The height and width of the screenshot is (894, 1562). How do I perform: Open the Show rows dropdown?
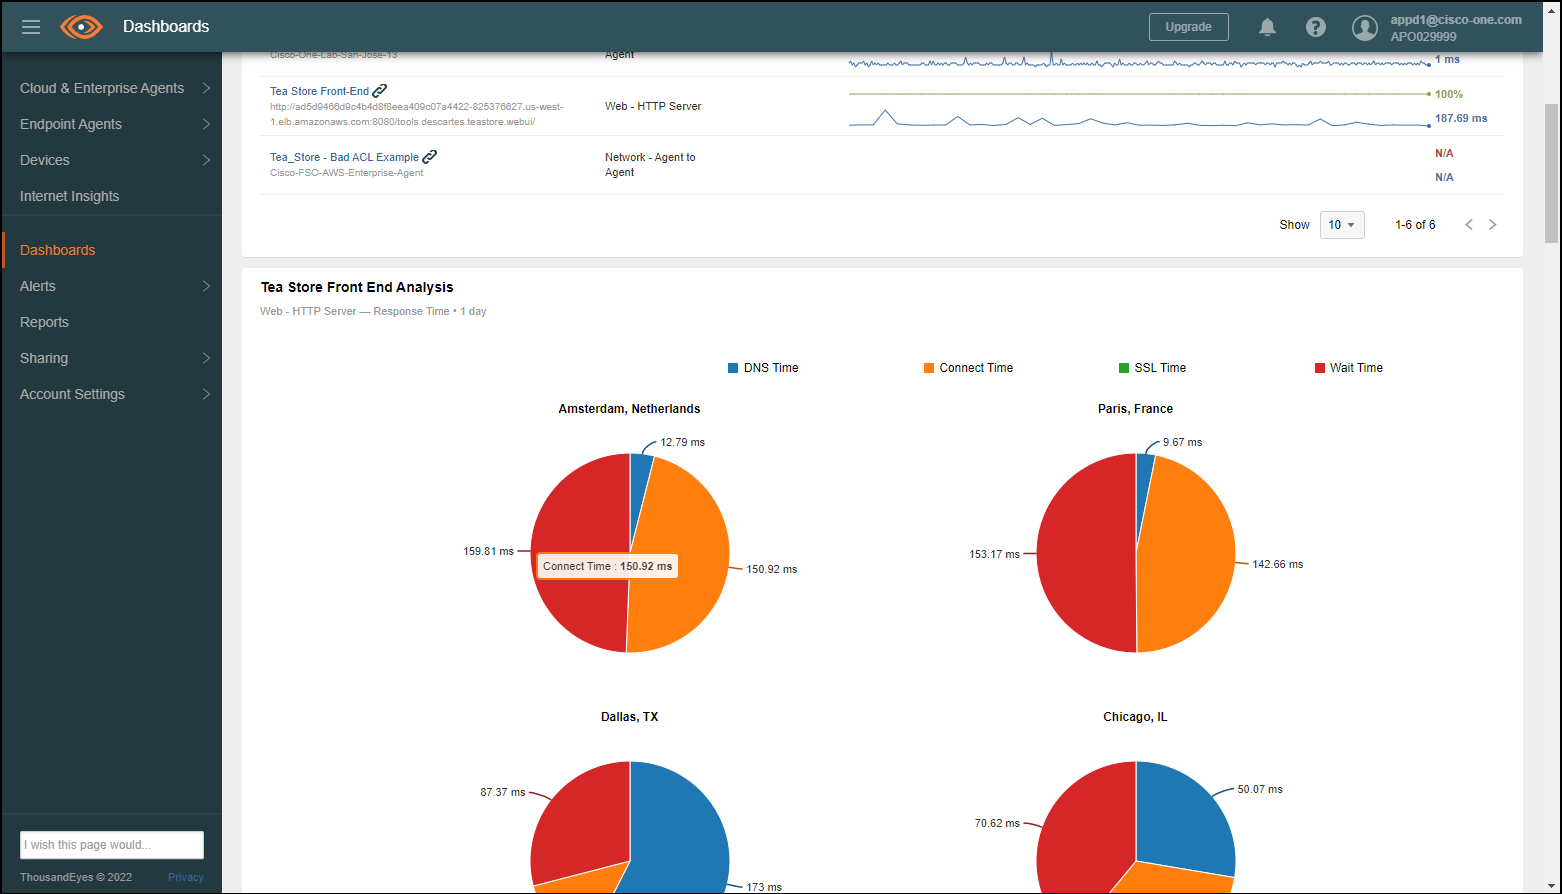(x=1342, y=225)
